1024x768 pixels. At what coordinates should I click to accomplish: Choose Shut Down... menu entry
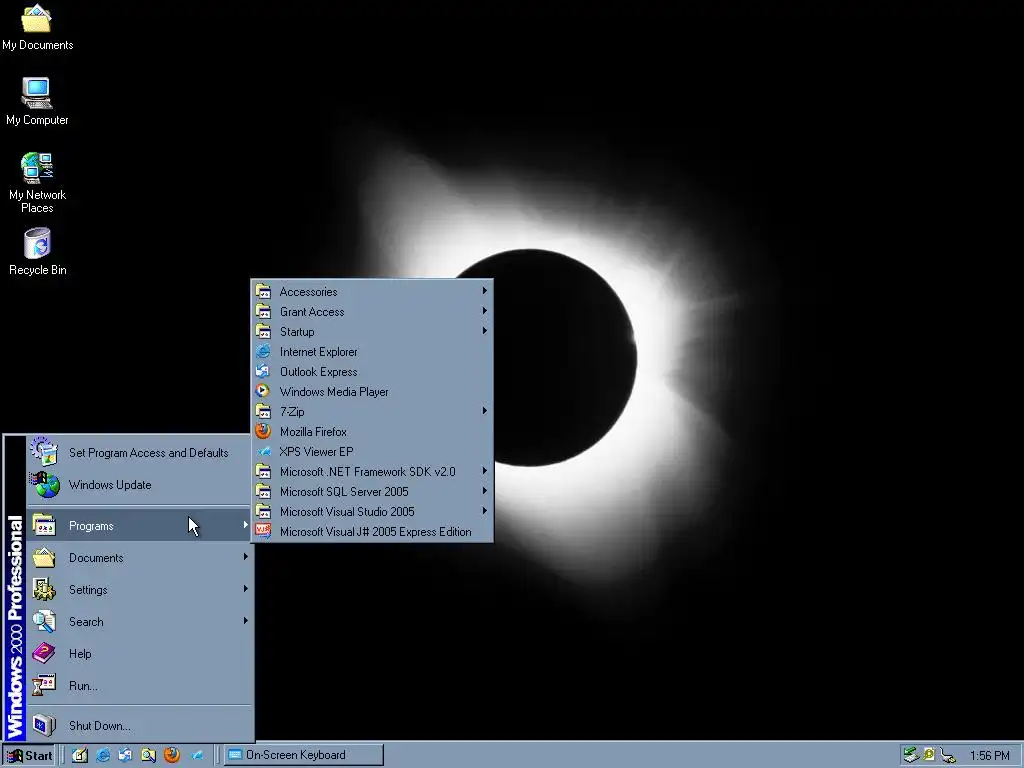[139, 725]
